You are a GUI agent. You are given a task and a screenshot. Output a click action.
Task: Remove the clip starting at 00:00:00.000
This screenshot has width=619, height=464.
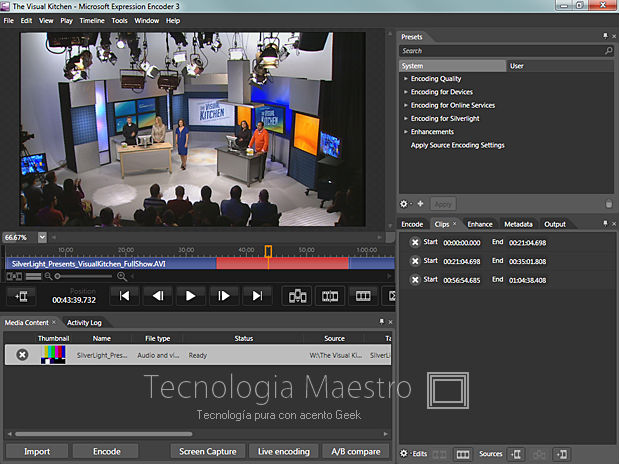(x=415, y=242)
